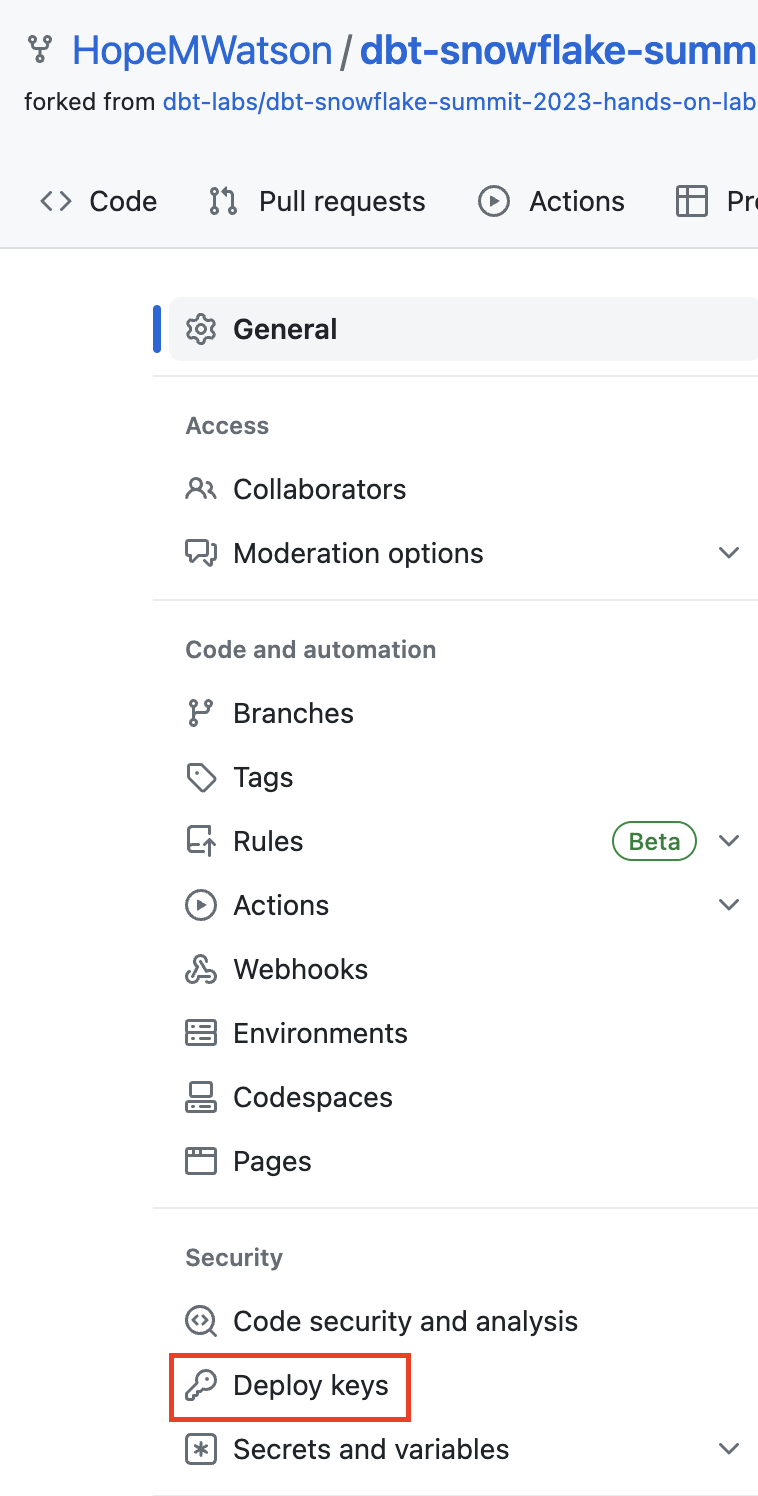The height and width of the screenshot is (1496, 758).
Task: Select the tag icon next to Tags
Action: click(x=201, y=777)
